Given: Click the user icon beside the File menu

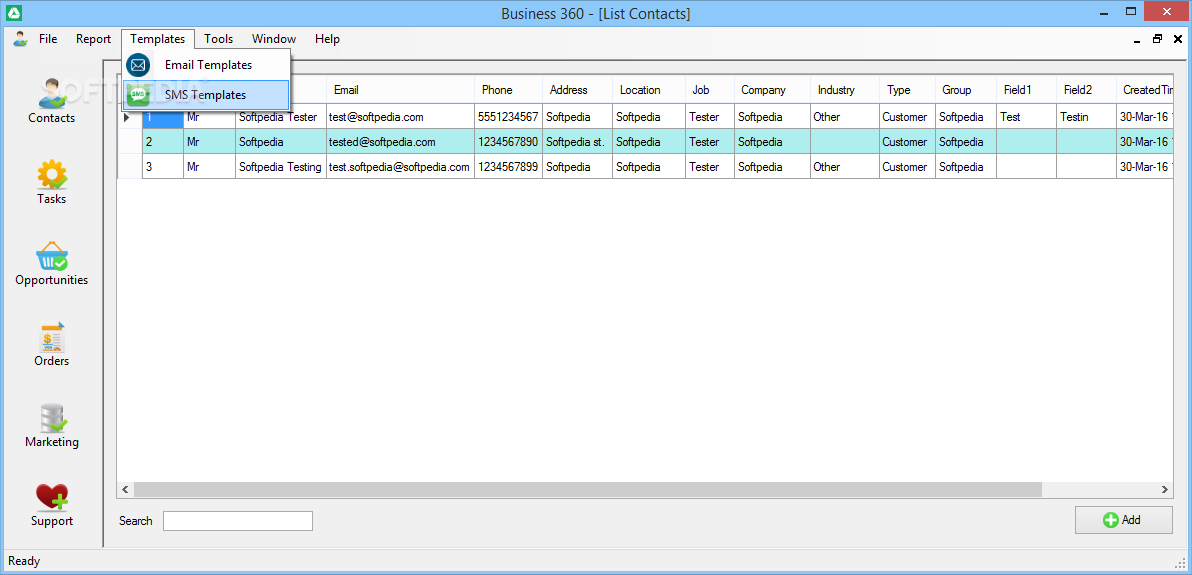Looking at the screenshot, I should click(x=20, y=39).
